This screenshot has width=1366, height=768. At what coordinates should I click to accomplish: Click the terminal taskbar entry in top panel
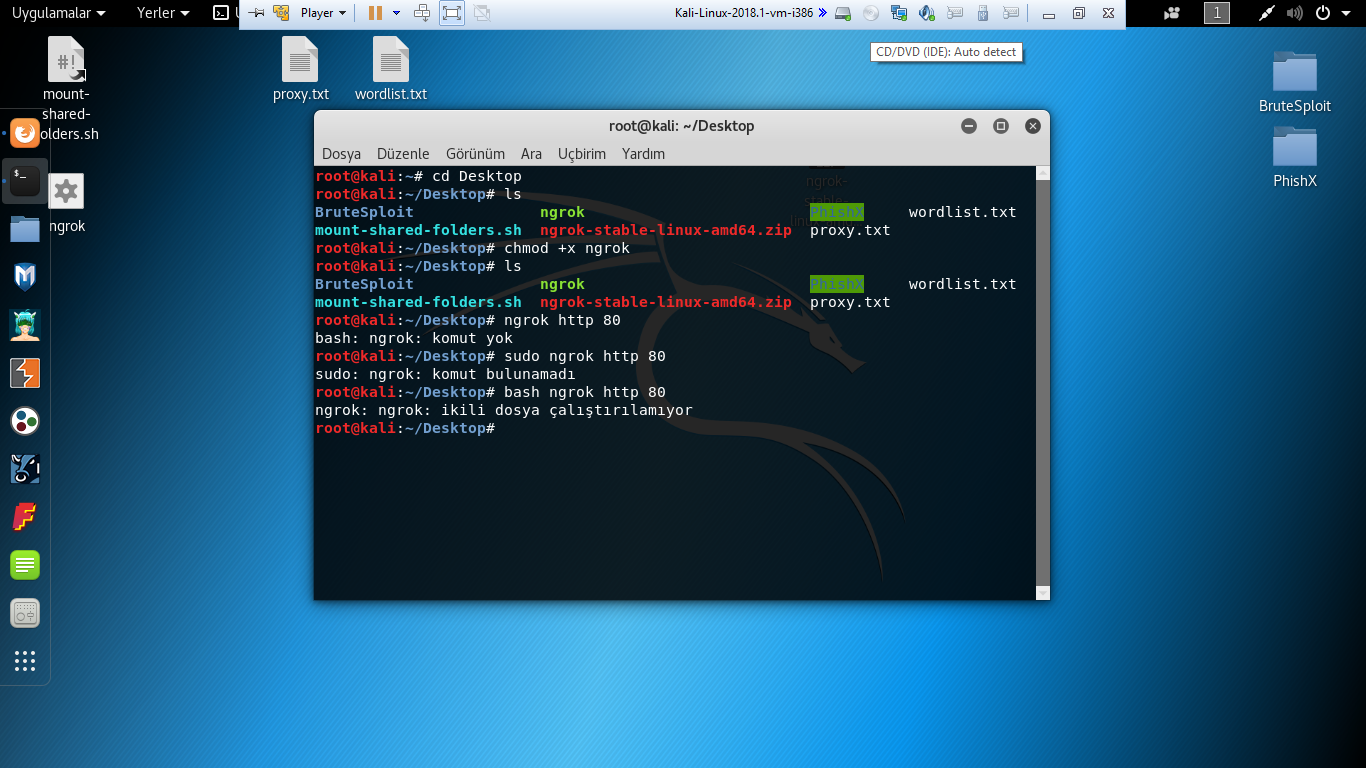click(x=226, y=13)
